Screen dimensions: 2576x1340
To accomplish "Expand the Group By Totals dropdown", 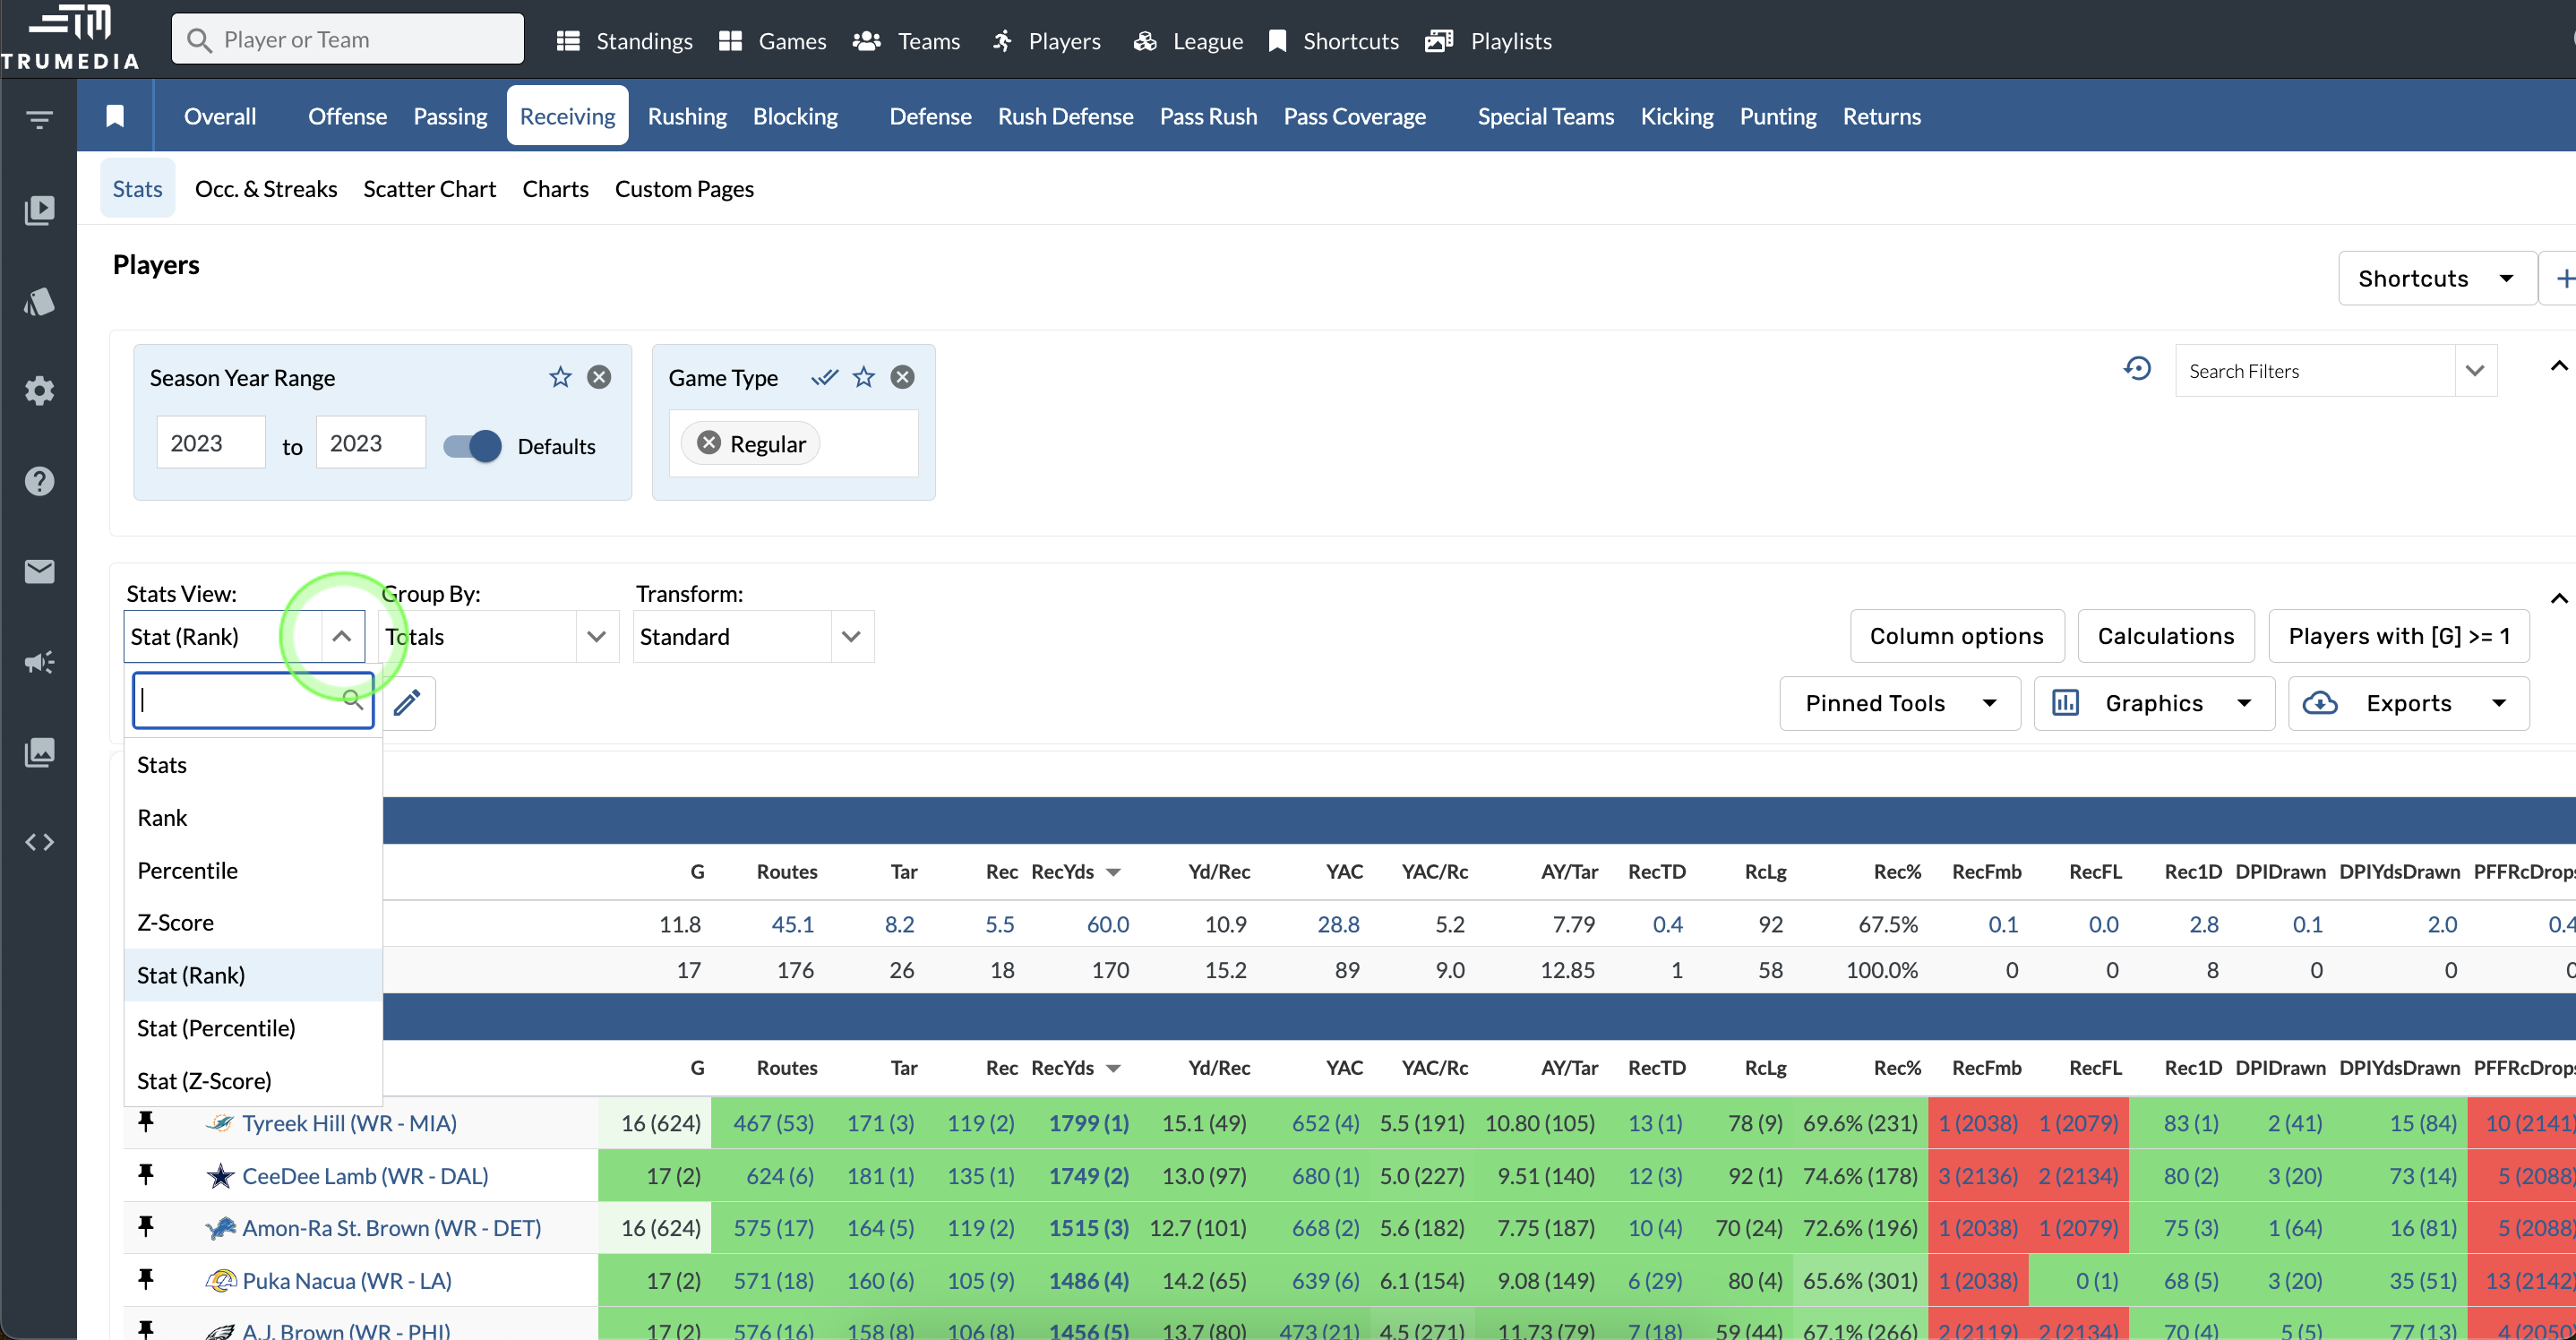I will [x=597, y=637].
